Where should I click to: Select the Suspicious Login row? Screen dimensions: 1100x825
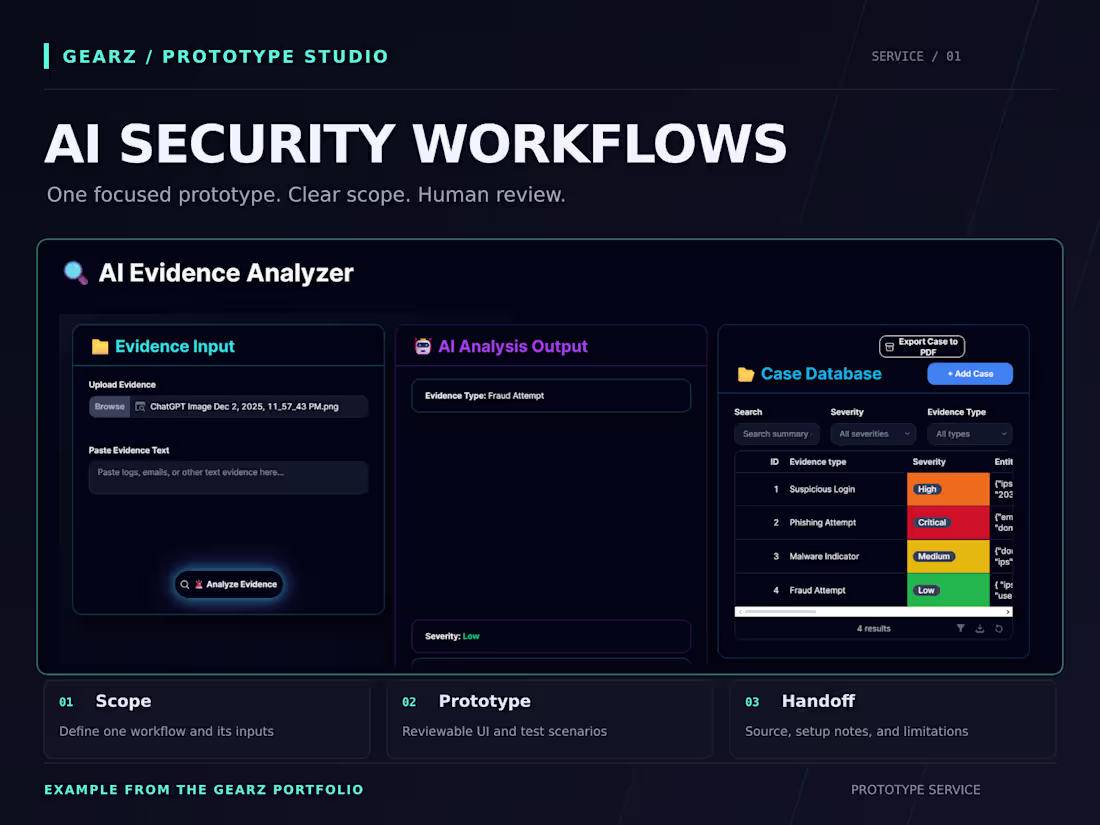point(873,489)
